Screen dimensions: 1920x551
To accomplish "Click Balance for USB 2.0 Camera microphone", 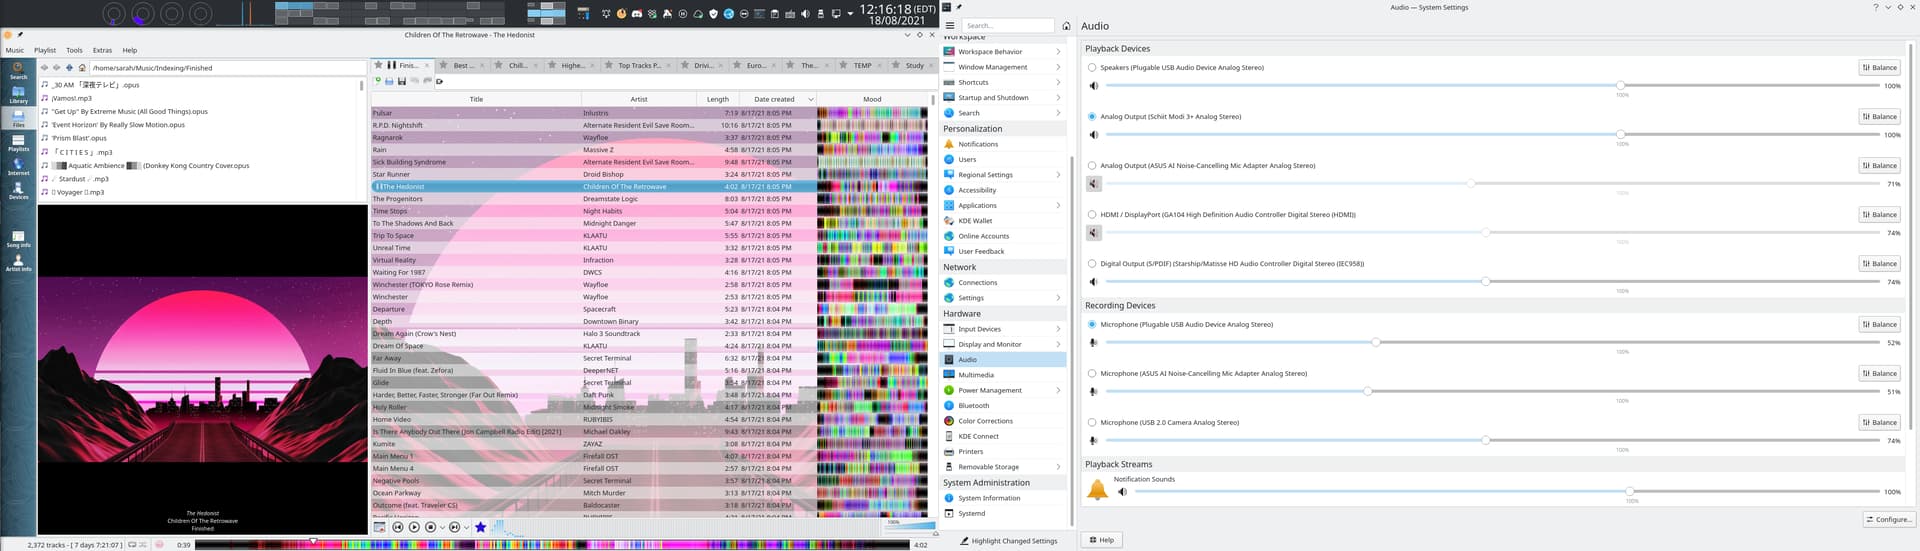I will pos(1879,423).
